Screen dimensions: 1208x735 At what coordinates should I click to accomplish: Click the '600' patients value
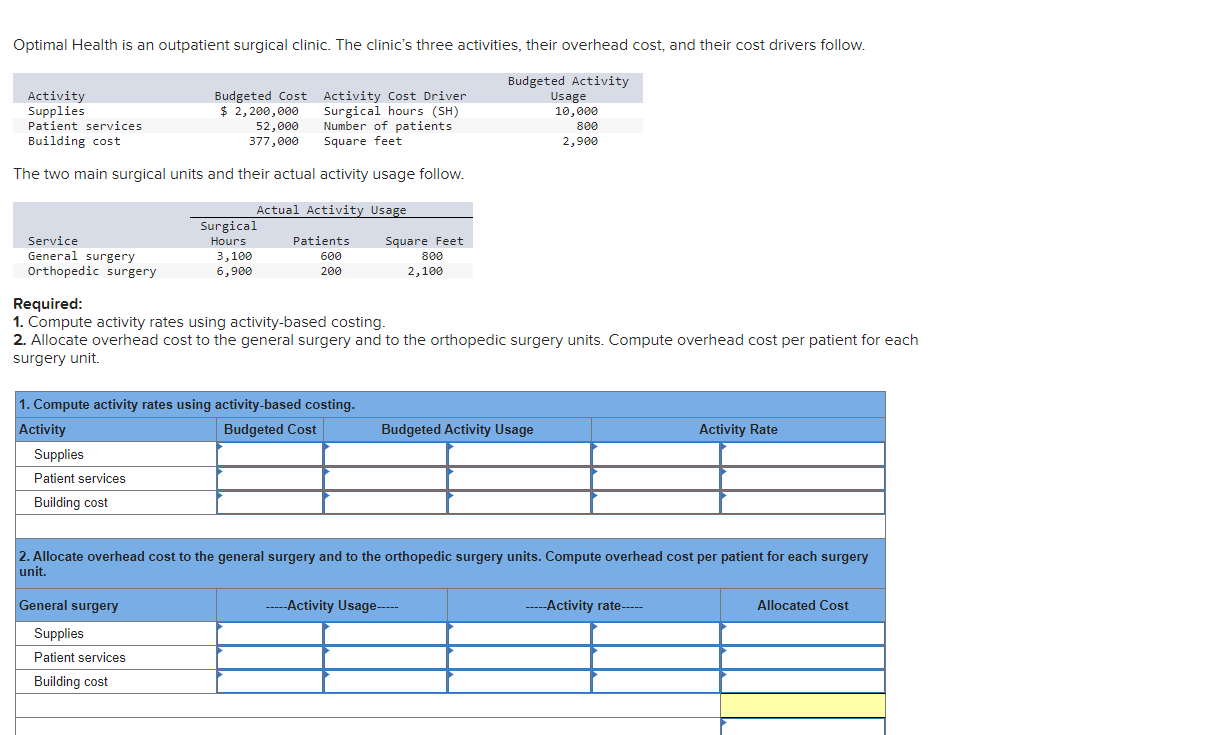coord(330,256)
